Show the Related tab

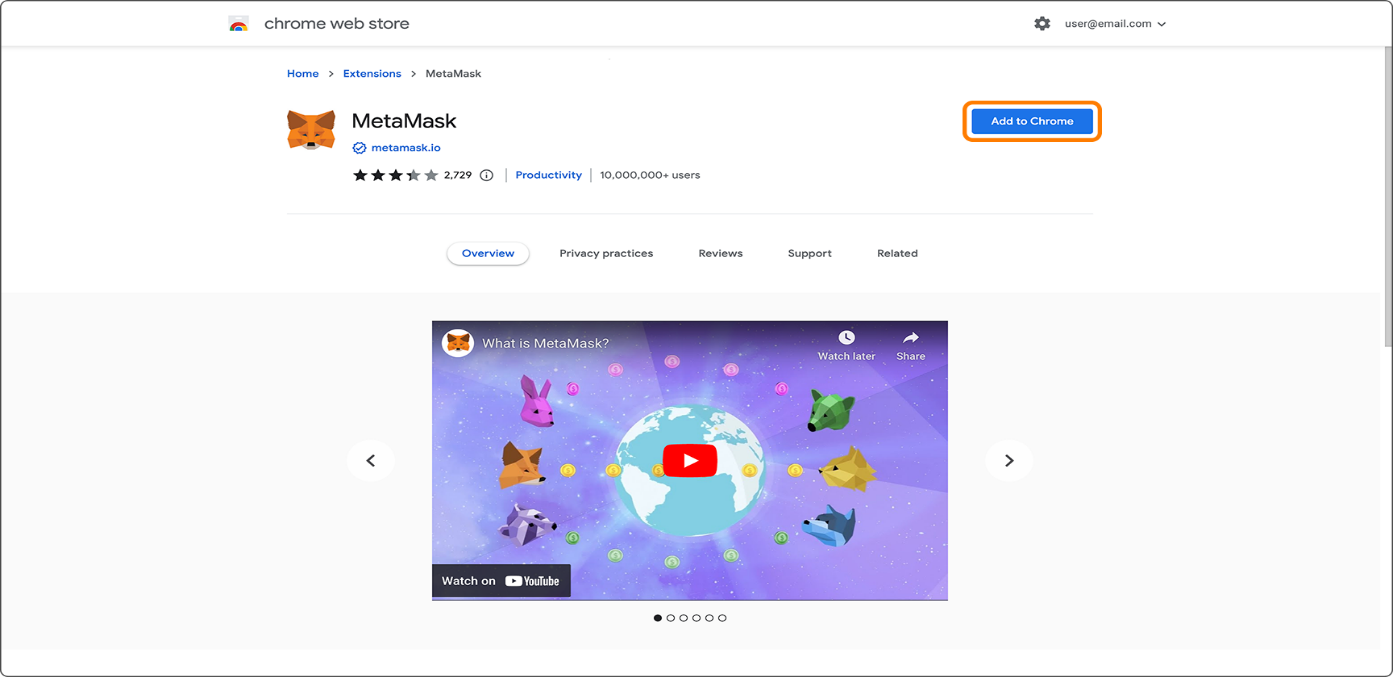pyautogui.click(x=897, y=254)
